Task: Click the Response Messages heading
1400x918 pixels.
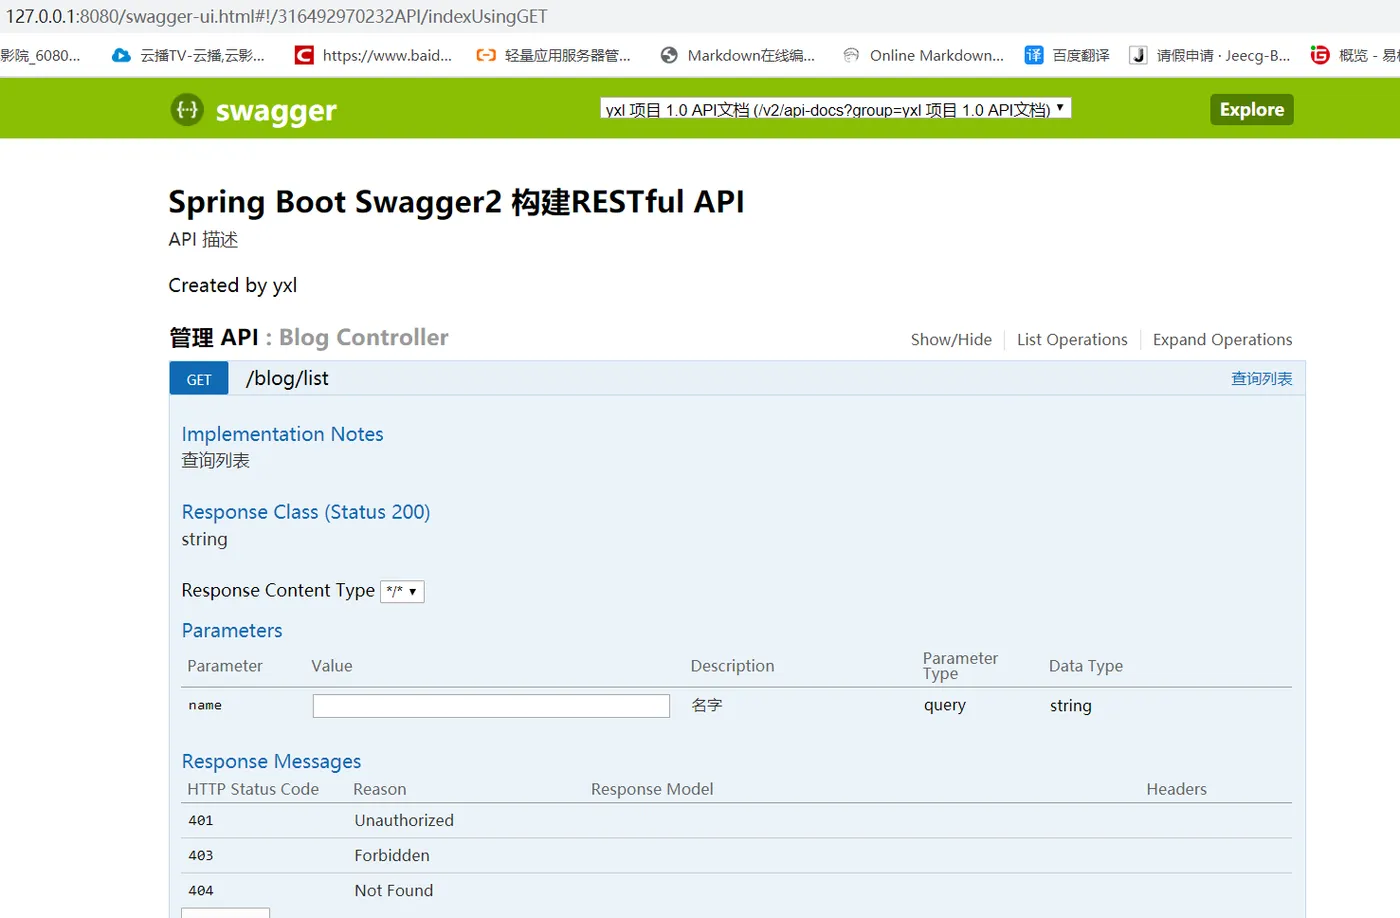Action: [271, 762]
